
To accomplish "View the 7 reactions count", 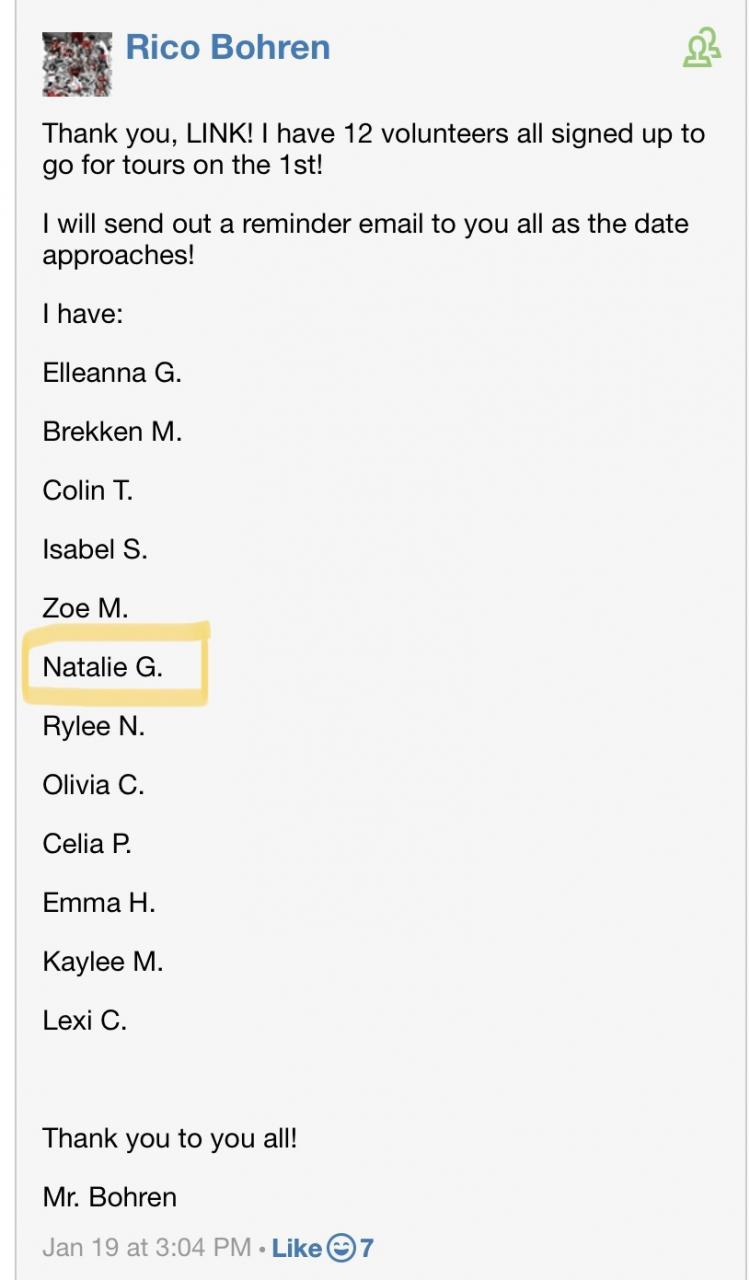I will 367,1248.
